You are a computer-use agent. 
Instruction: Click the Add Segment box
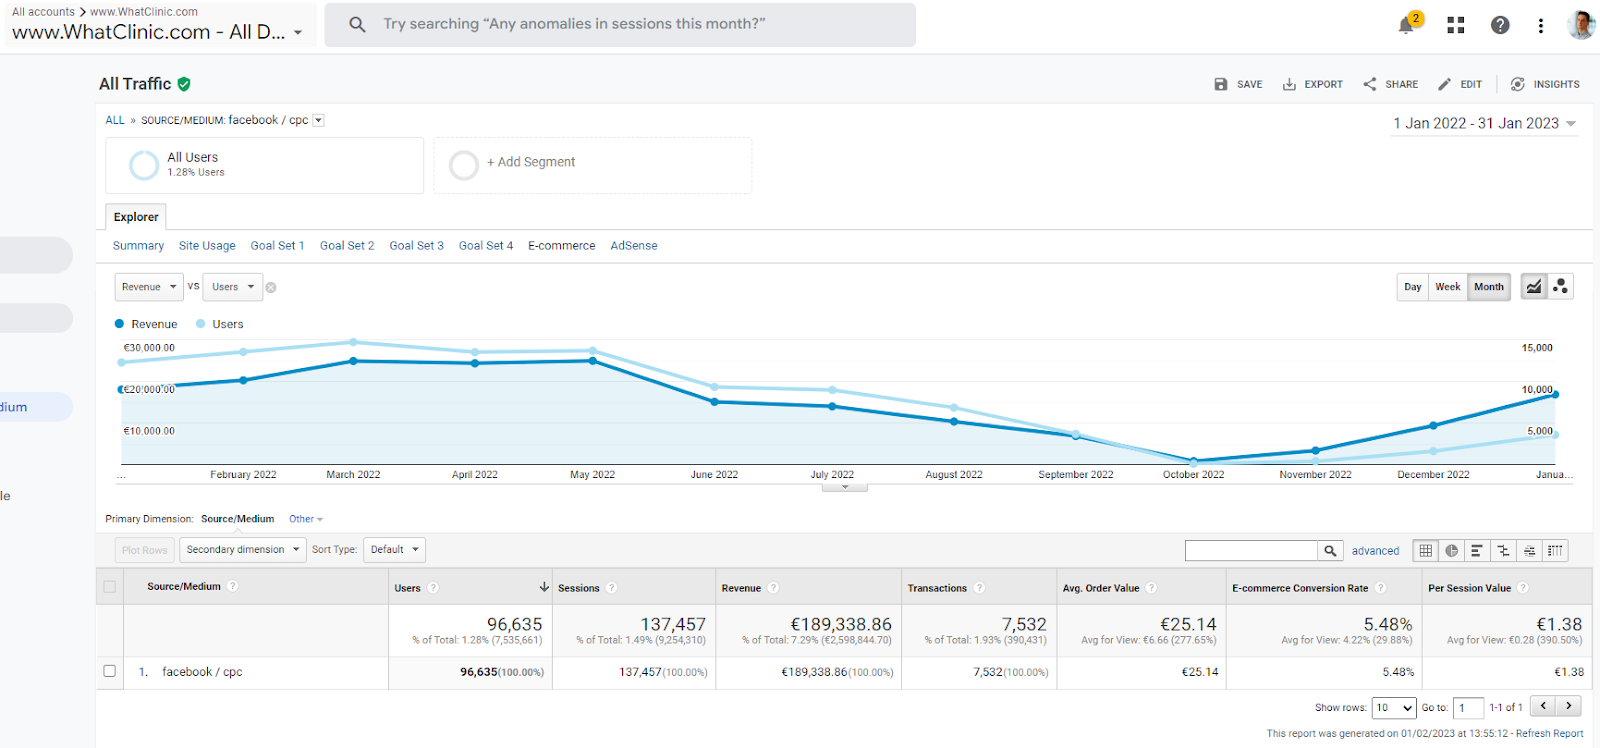pyautogui.click(x=593, y=165)
